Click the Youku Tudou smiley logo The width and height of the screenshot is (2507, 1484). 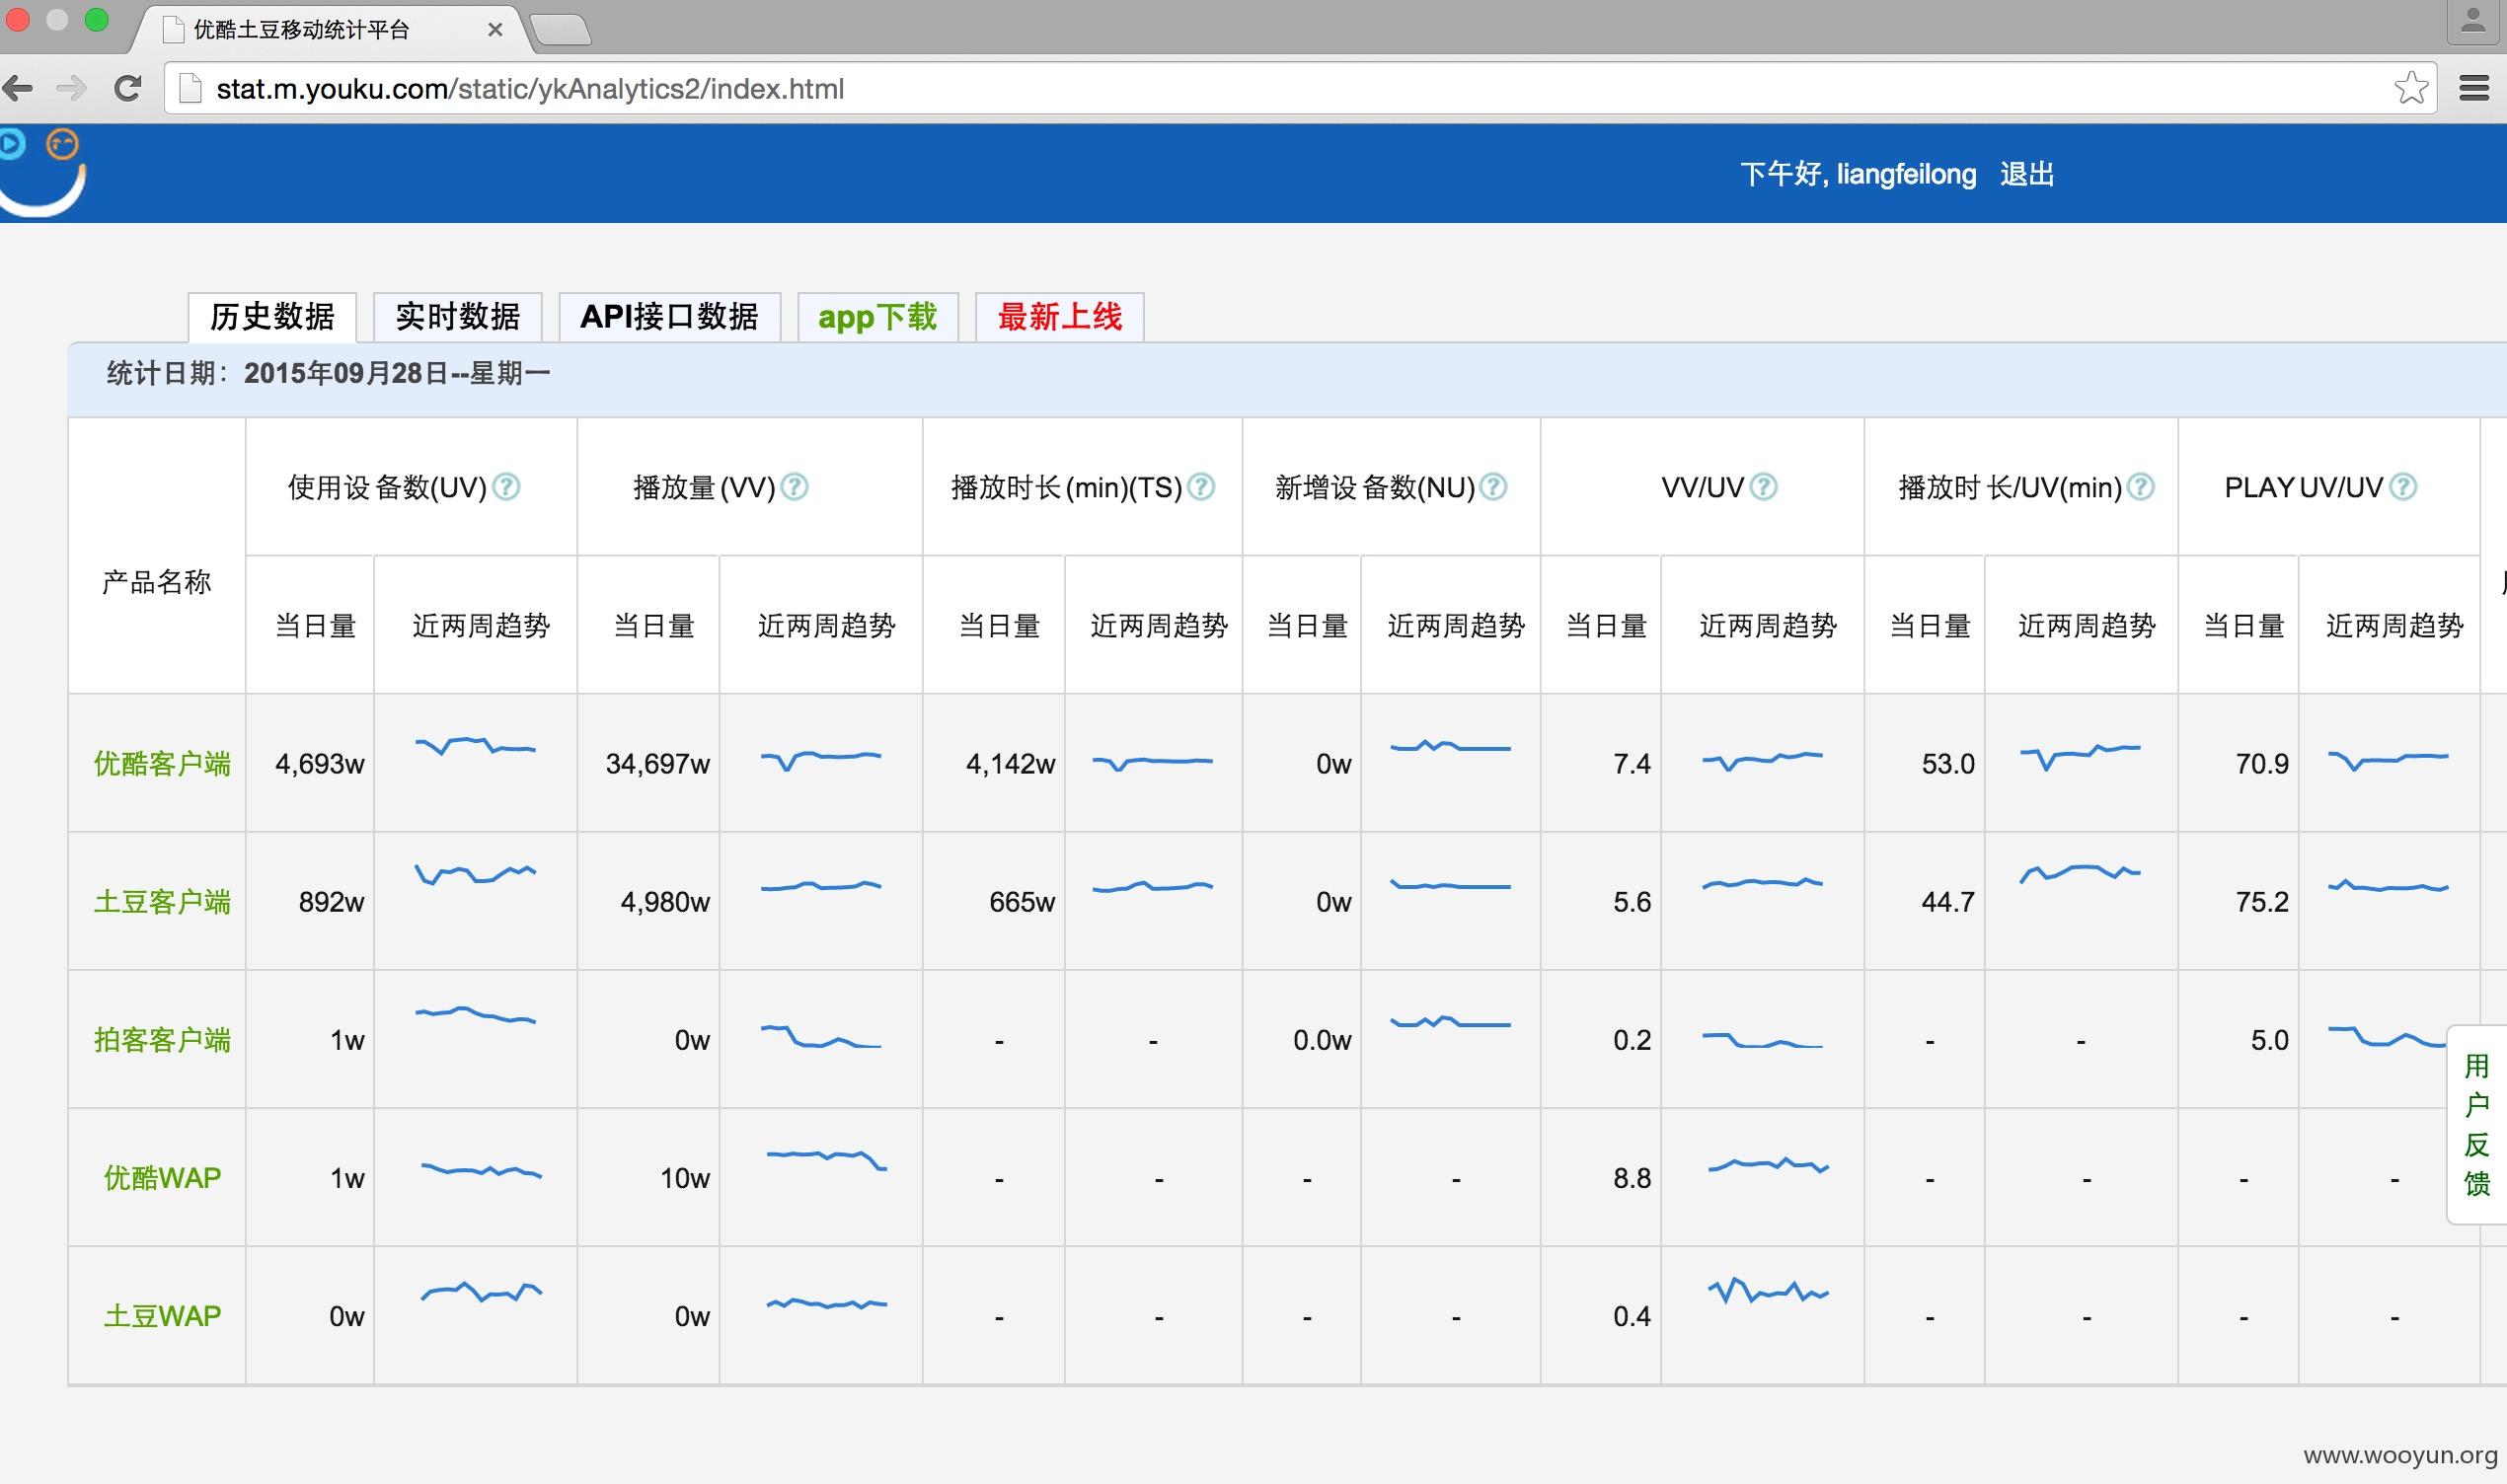42,172
